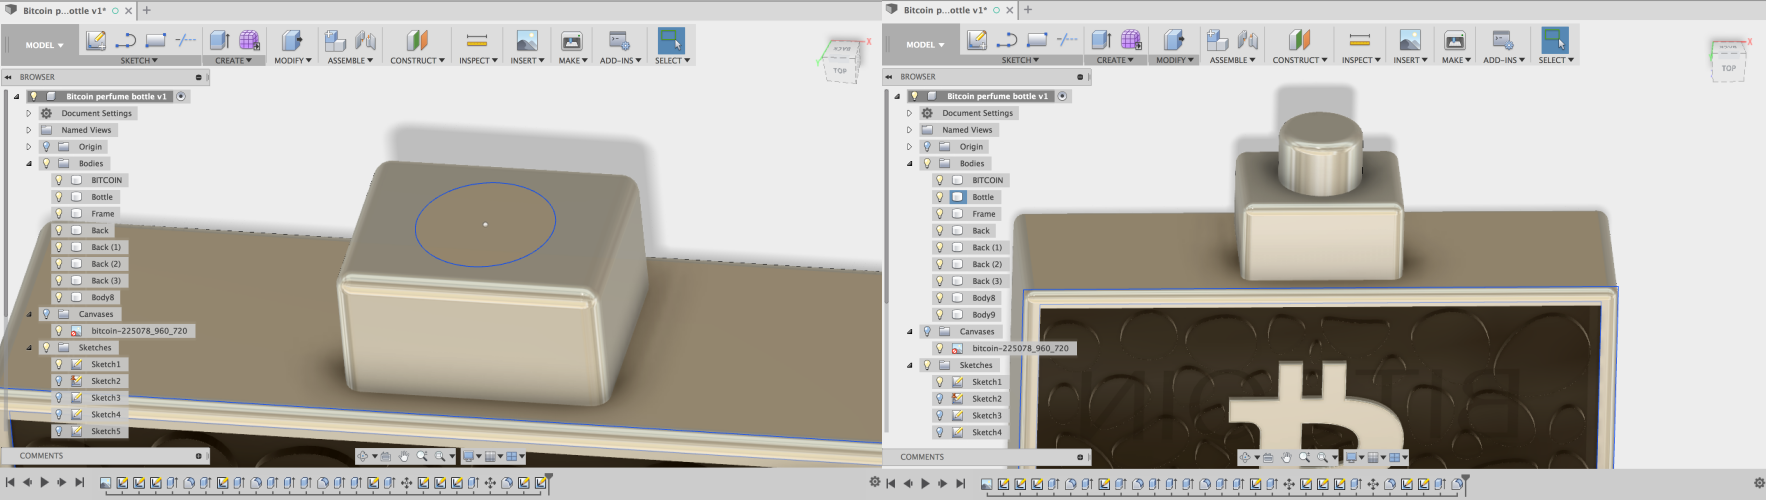Click Create Sketch icon in right window
The height and width of the screenshot is (500, 1766).
coord(977,40)
